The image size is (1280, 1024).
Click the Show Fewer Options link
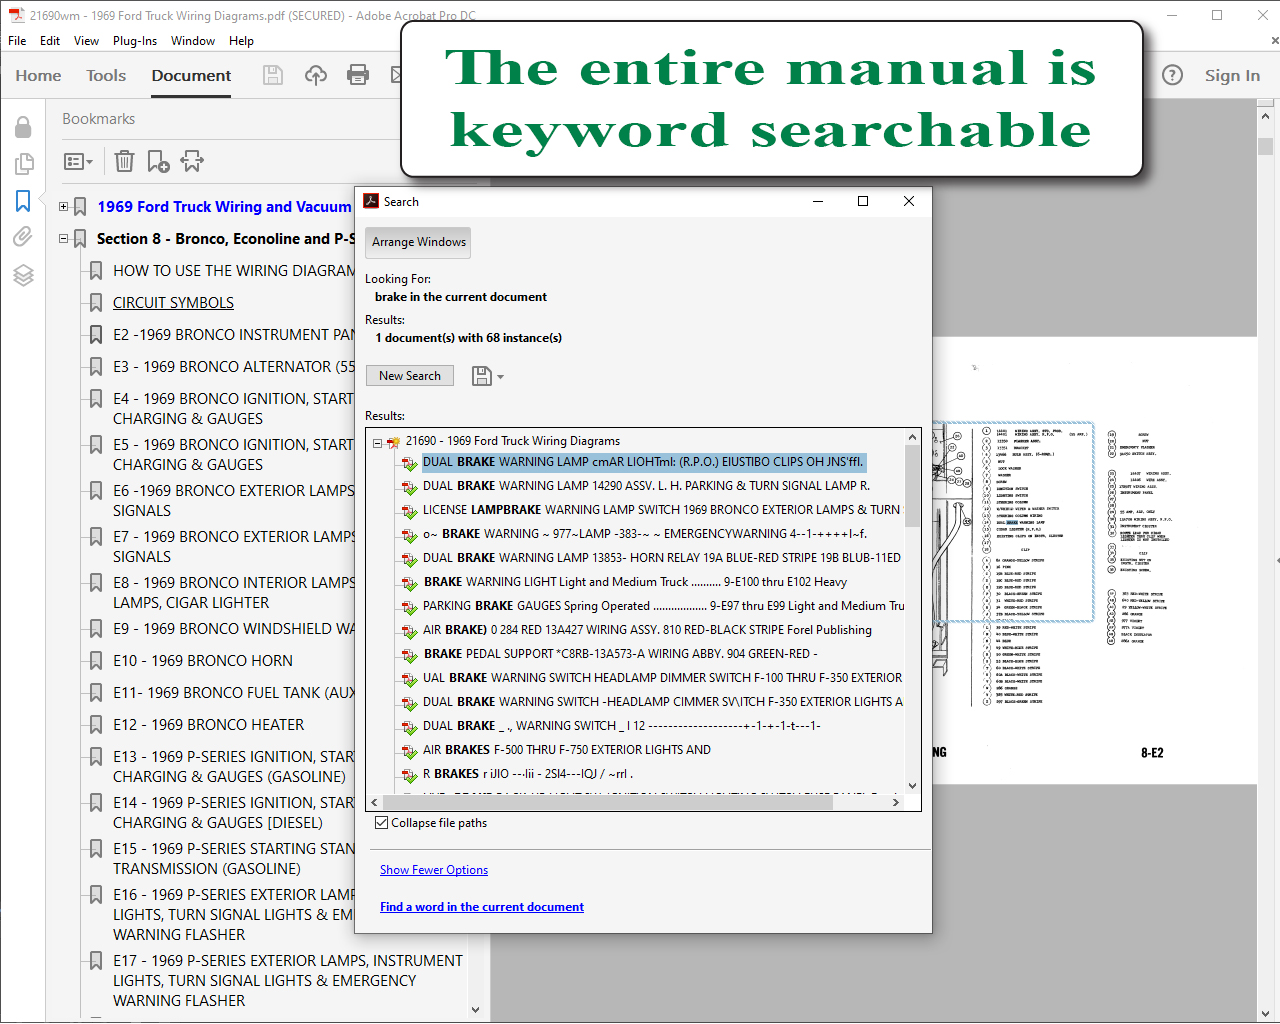pyautogui.click(x=434, y=870)
